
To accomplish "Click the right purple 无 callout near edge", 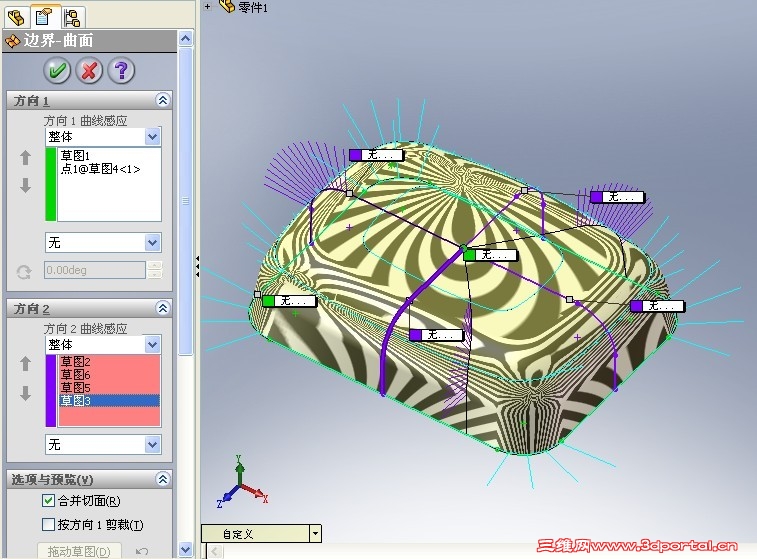I will 657,306.
